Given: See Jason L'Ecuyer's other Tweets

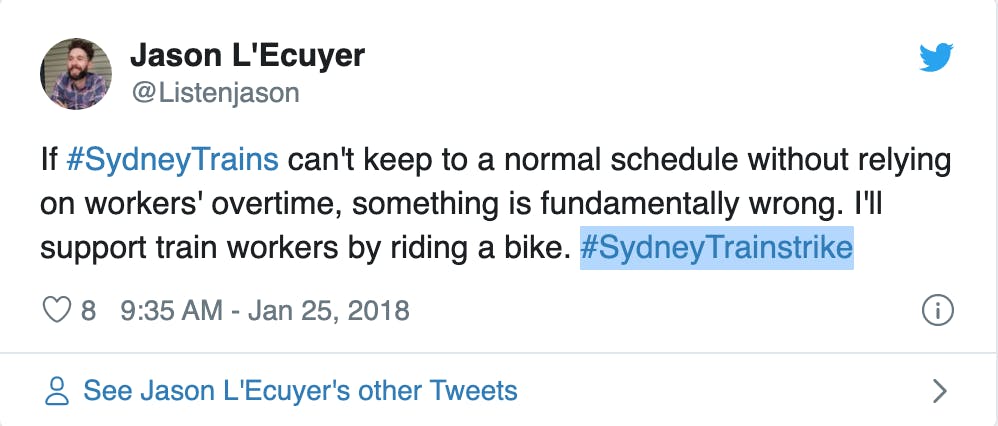Looking at the screenshot, I should click(300, 390).
